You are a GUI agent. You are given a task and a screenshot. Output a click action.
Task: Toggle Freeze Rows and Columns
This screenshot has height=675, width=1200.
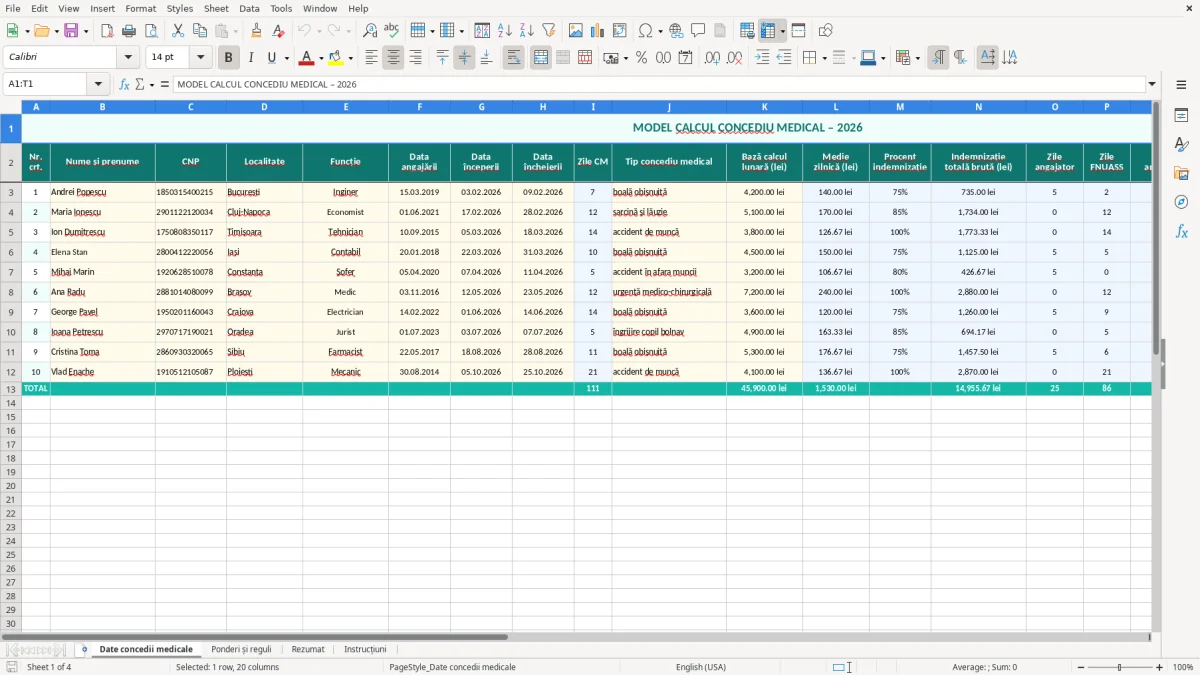(x=768, y=31)
